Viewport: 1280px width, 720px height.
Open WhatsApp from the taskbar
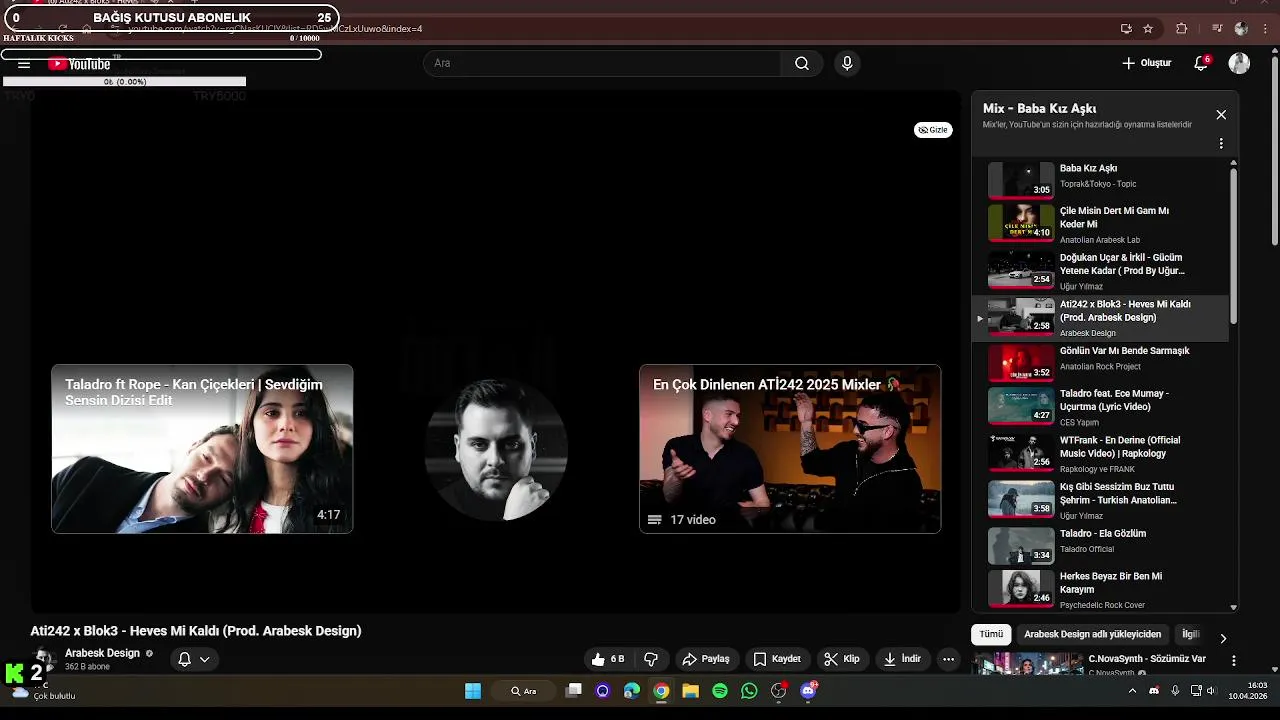749,691
